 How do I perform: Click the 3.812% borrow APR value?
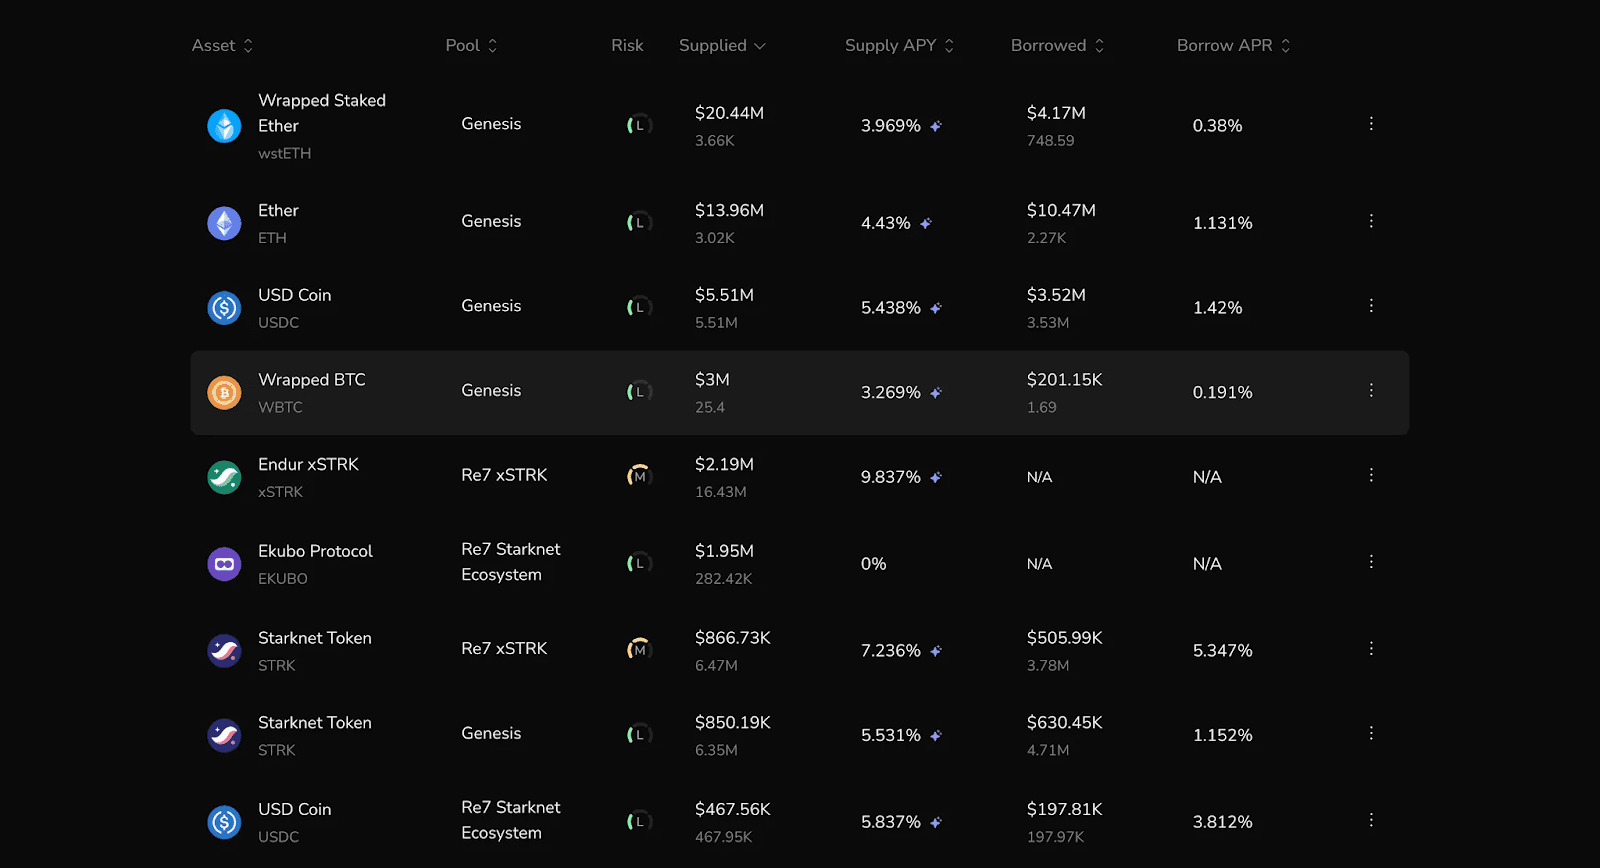pos(1222,822)
